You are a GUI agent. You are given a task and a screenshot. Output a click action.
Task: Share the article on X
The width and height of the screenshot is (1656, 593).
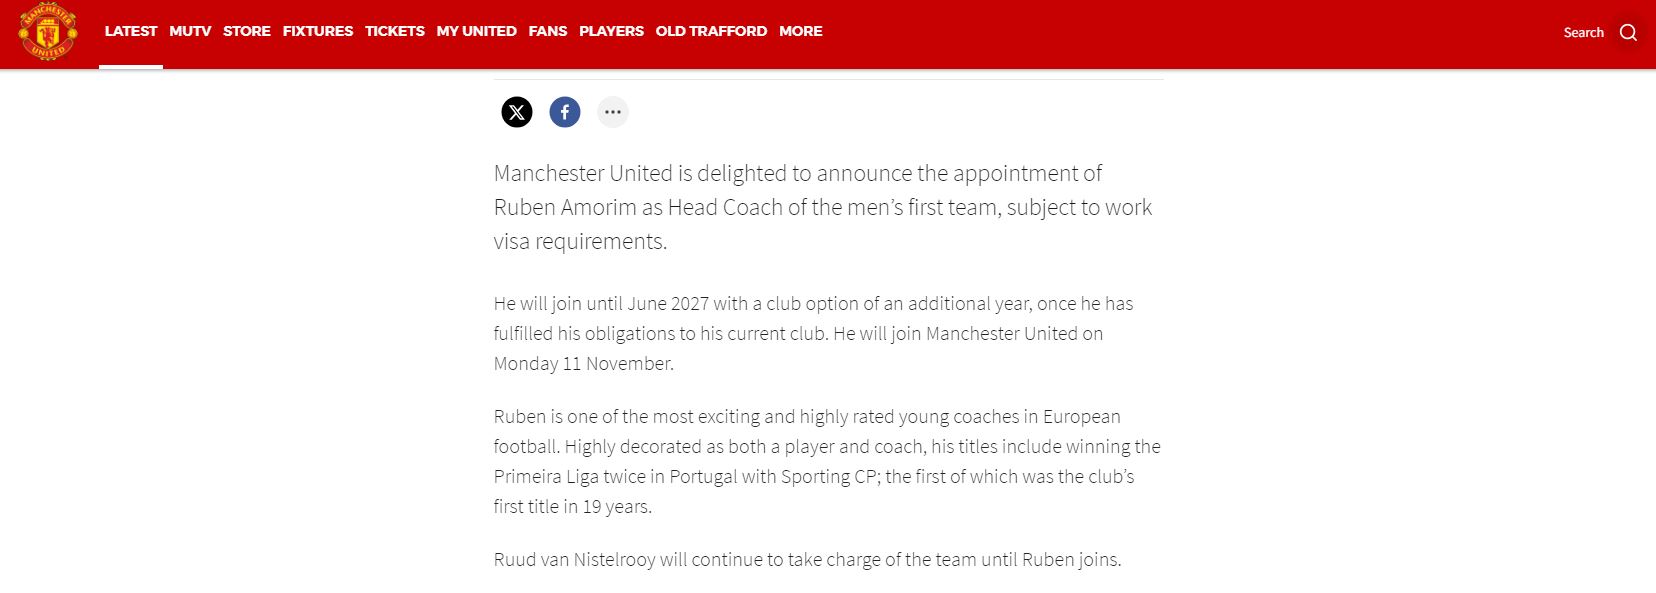[517, 112]
